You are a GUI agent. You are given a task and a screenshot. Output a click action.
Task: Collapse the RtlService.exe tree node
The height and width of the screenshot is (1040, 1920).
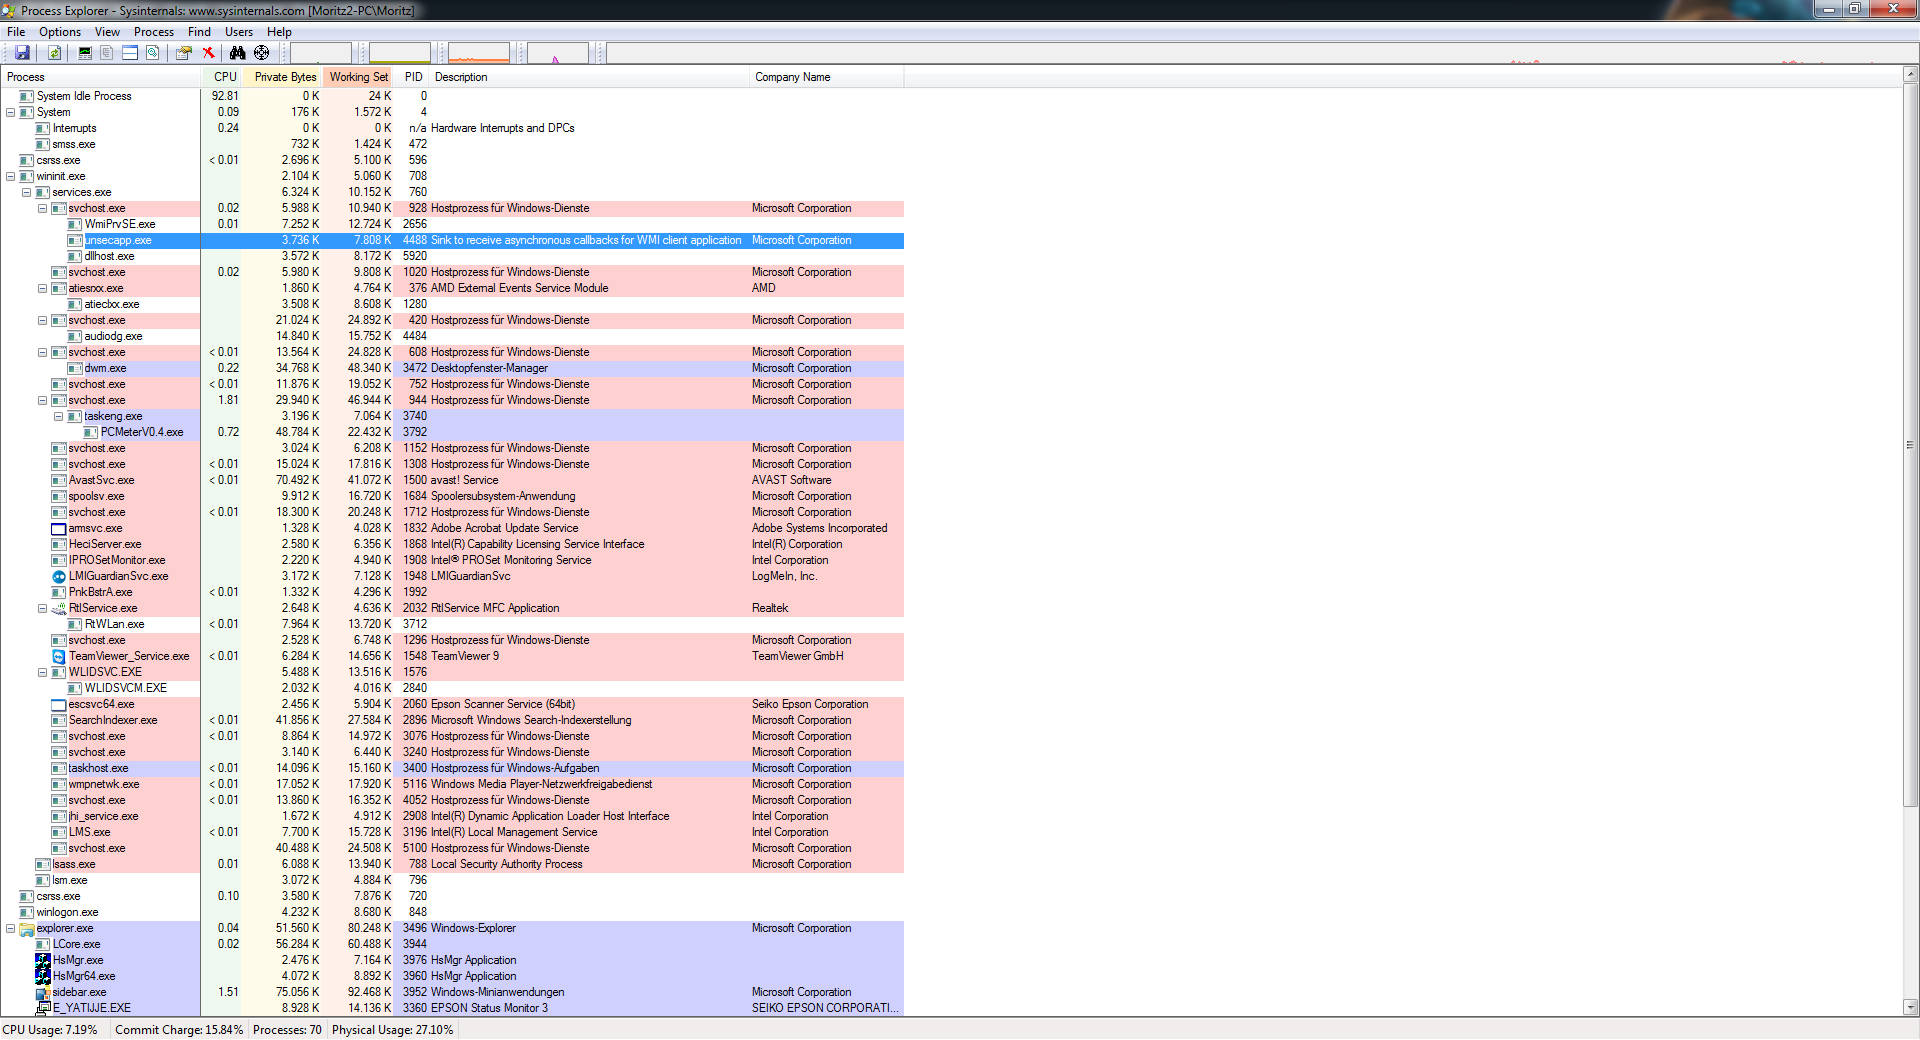43,608
